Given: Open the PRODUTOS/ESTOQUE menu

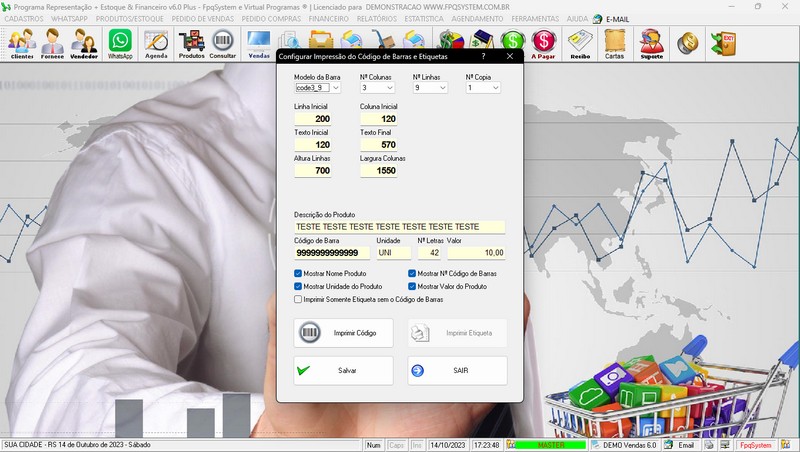Looking at the screenshot, I should [130, 19].
